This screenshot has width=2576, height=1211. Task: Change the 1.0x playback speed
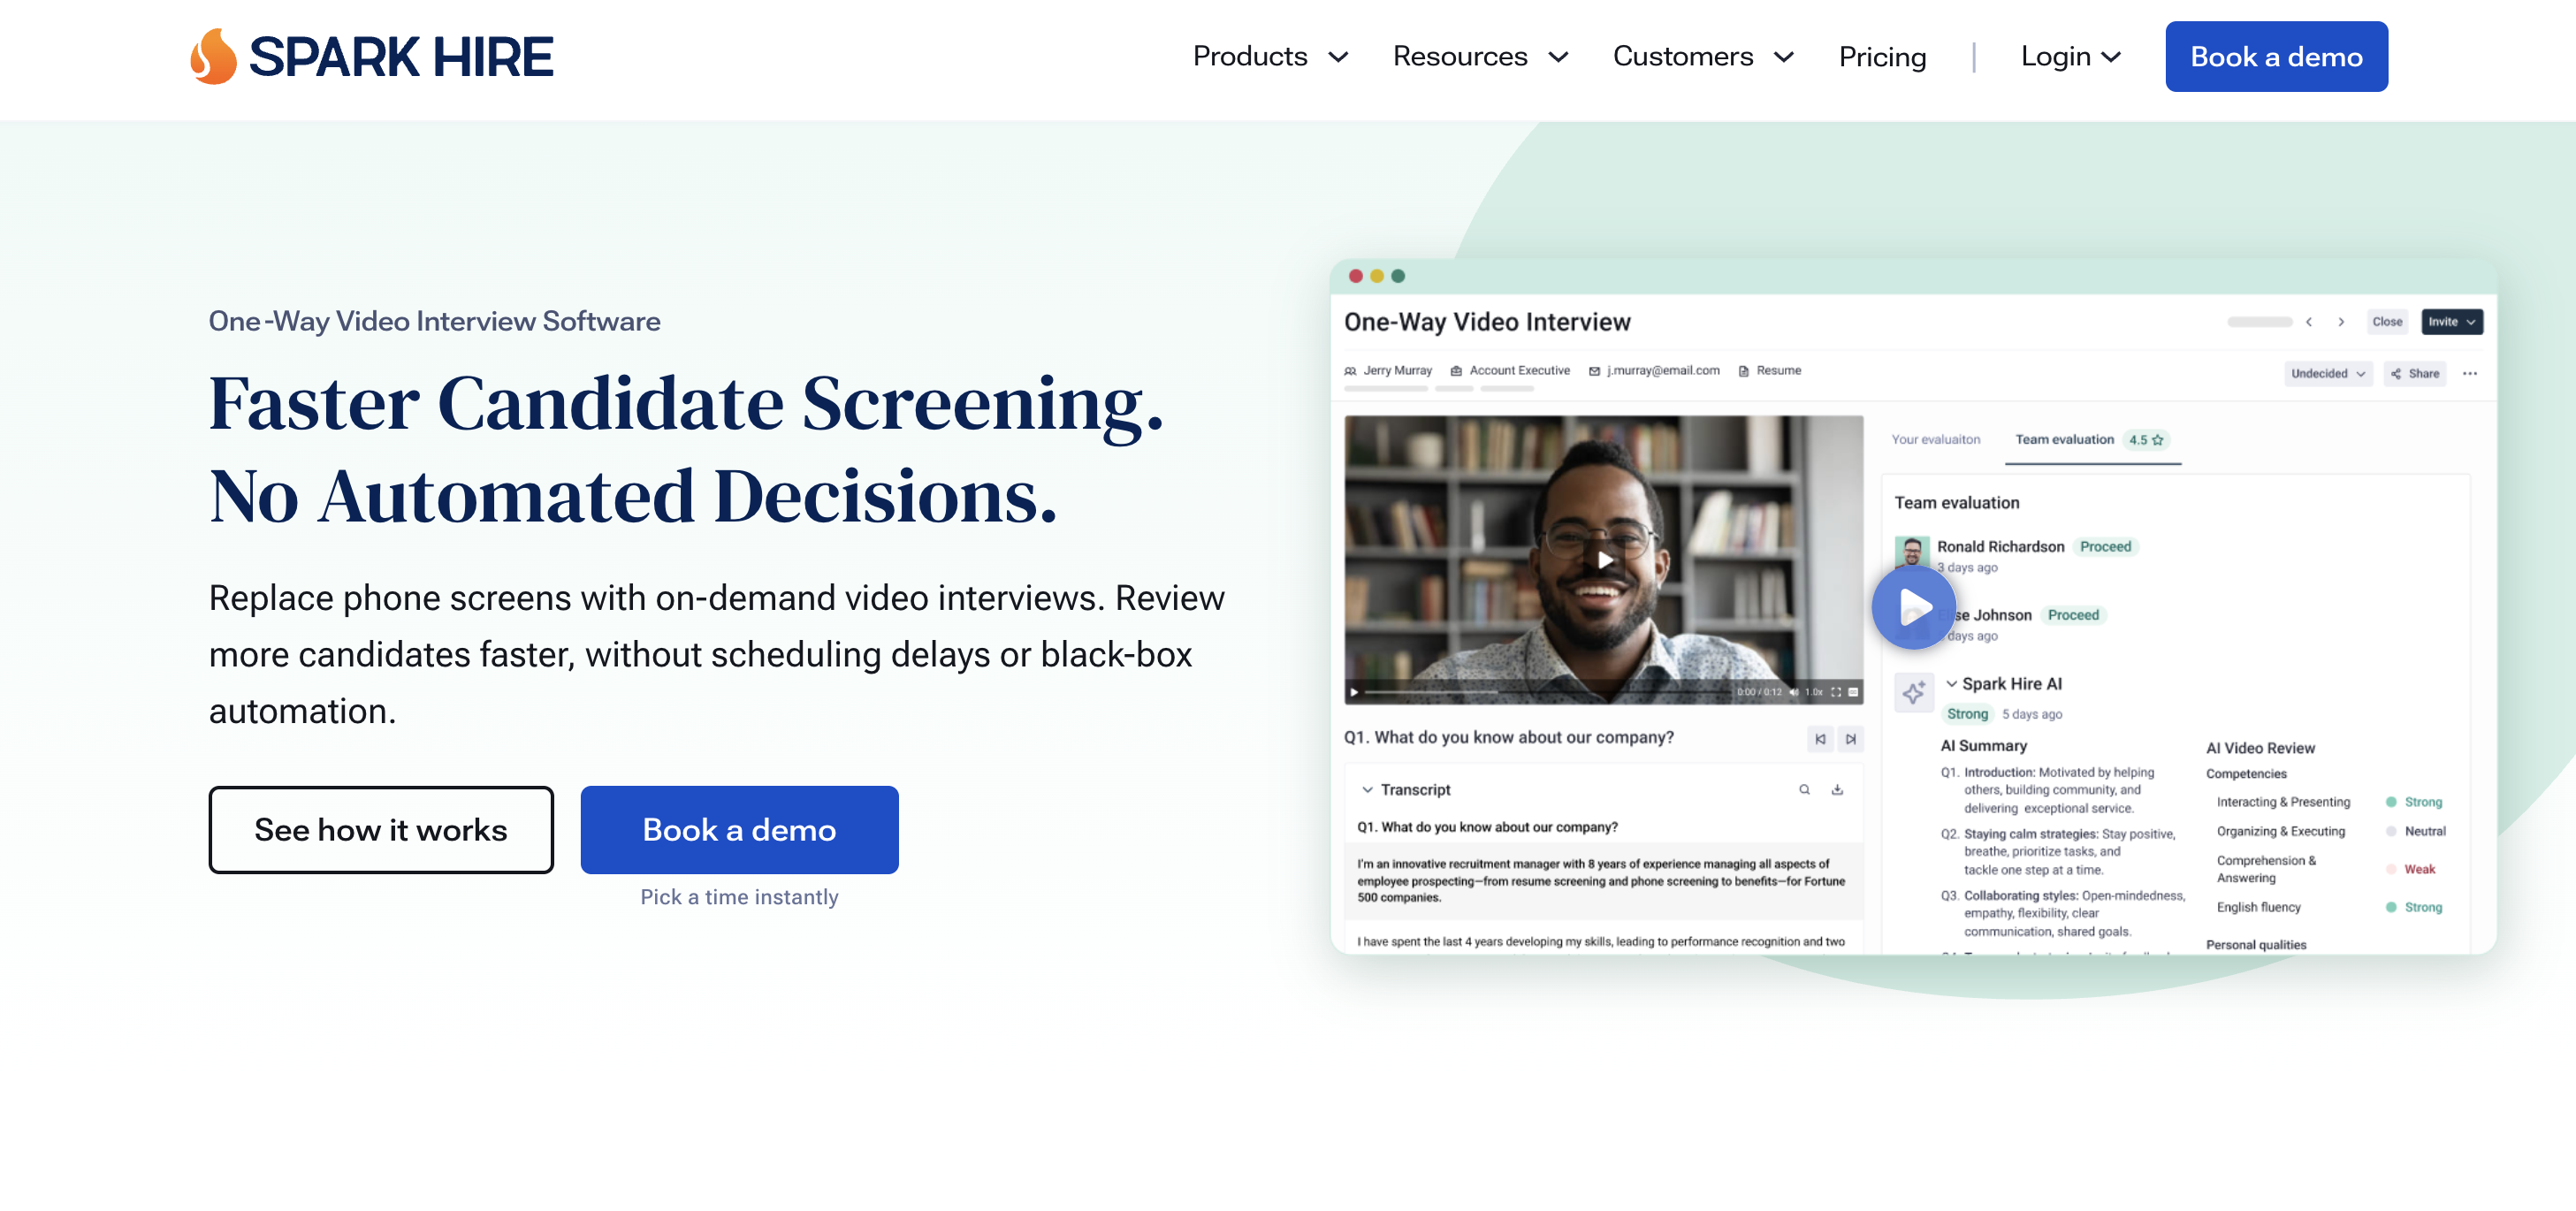point(1813,692)
